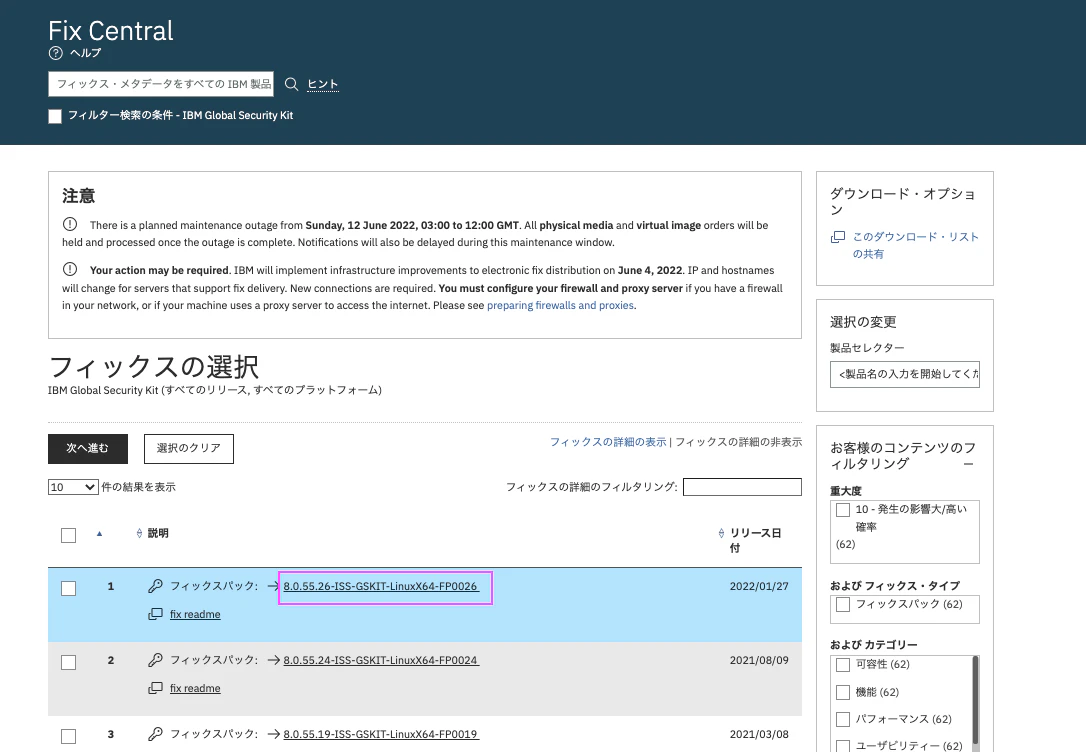Click release date 2021/03/08
The width and height of the screenshot is (1086, 752).
[759, 735]
